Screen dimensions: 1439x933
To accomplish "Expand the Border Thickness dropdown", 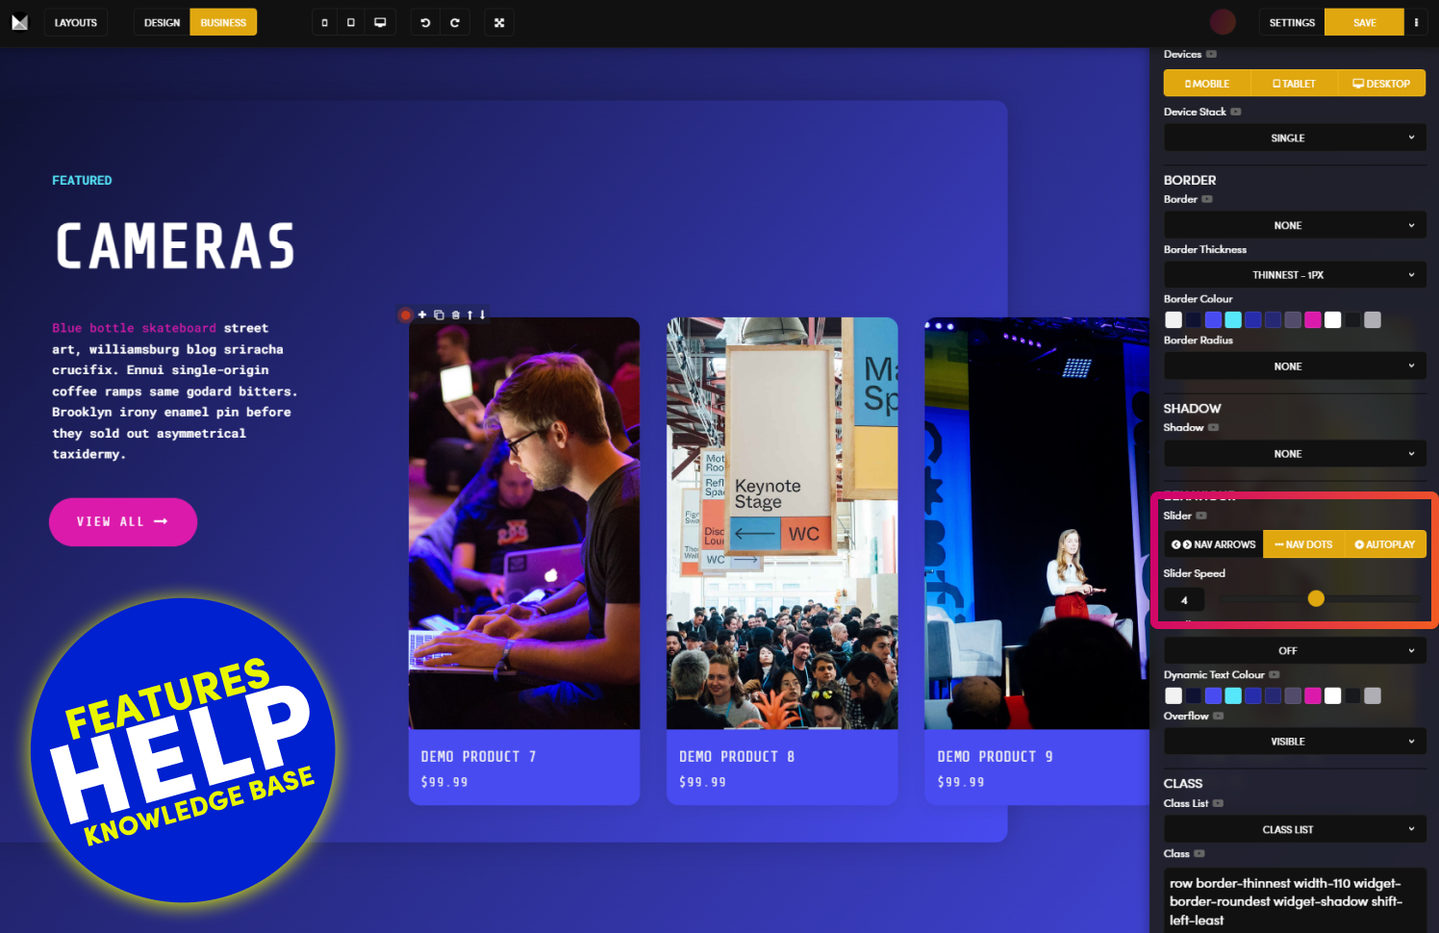I will [x=1294, y=275].
